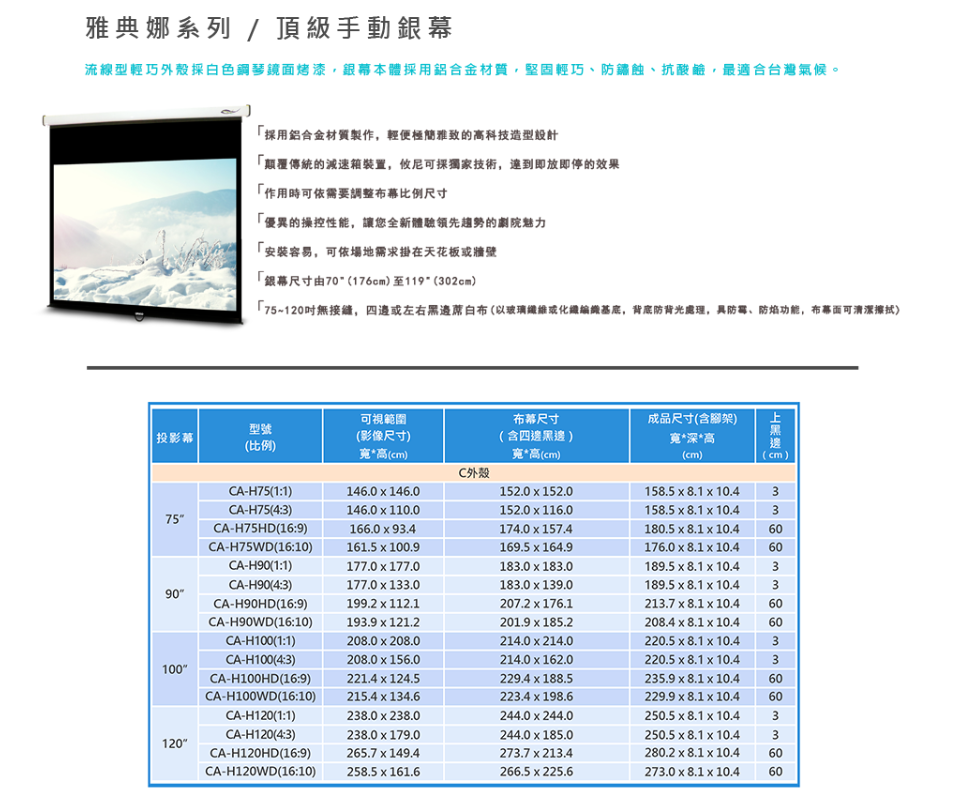
Task: Click fabric size 169.5 x 164.9
Action: tap(536, 547)
